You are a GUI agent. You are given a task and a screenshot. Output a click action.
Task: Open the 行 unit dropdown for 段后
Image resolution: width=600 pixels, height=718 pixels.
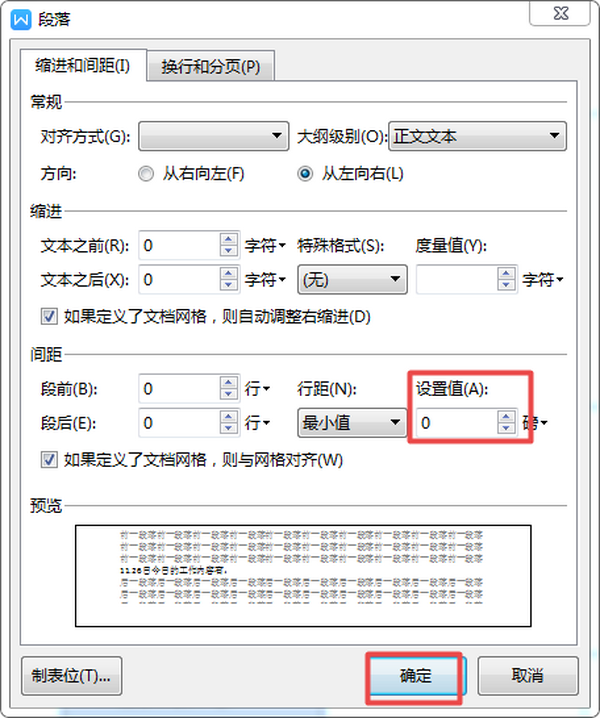click(x=257, y=423)
